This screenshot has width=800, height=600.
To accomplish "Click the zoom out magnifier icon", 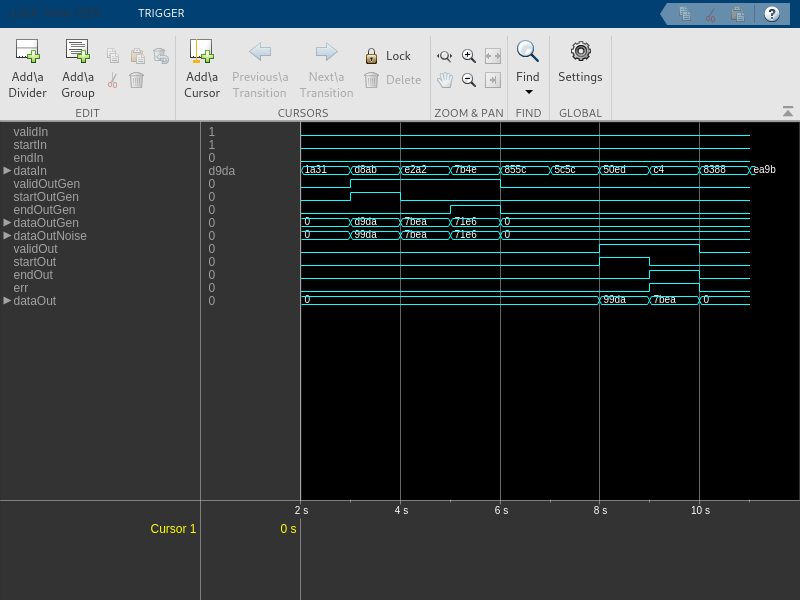I will point(468,80).
